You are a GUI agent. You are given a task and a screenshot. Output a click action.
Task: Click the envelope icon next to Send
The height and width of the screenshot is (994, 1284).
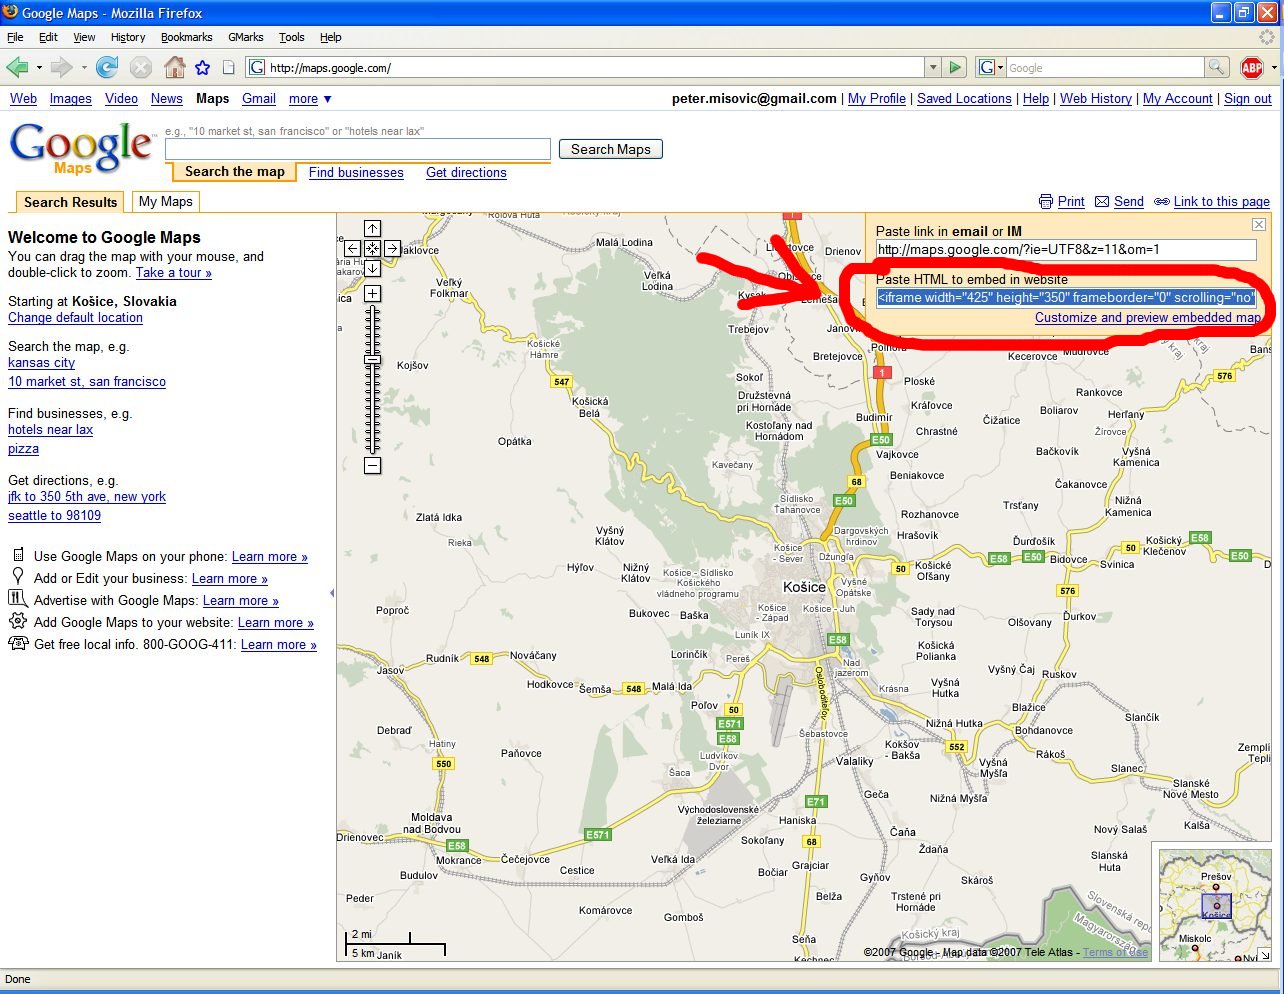pos(1102,201)
